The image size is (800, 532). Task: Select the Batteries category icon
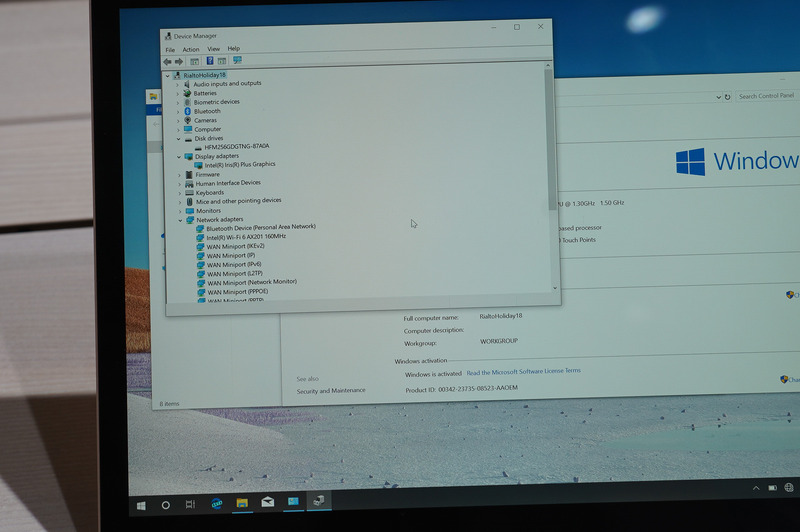[187, 93]
